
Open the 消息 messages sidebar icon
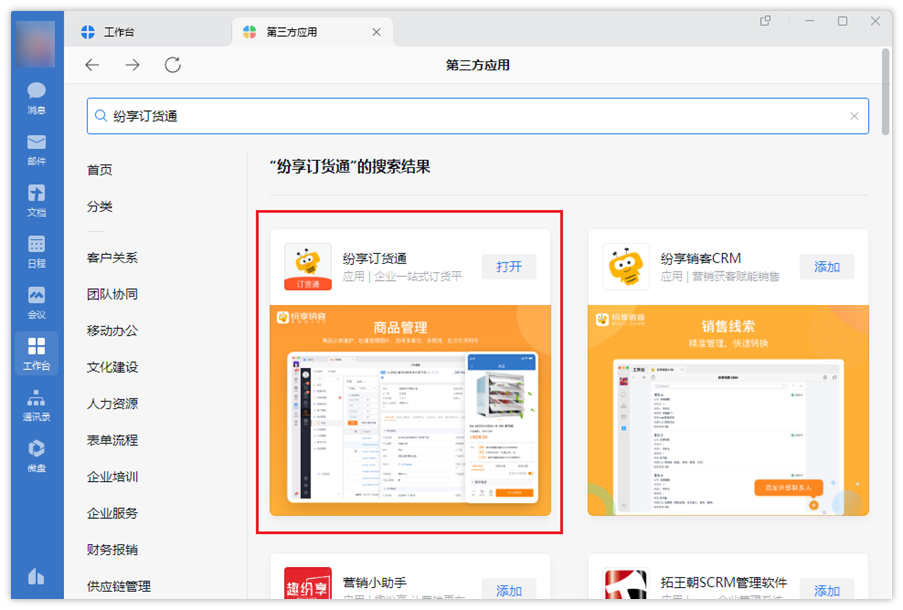tap(36, 97)
